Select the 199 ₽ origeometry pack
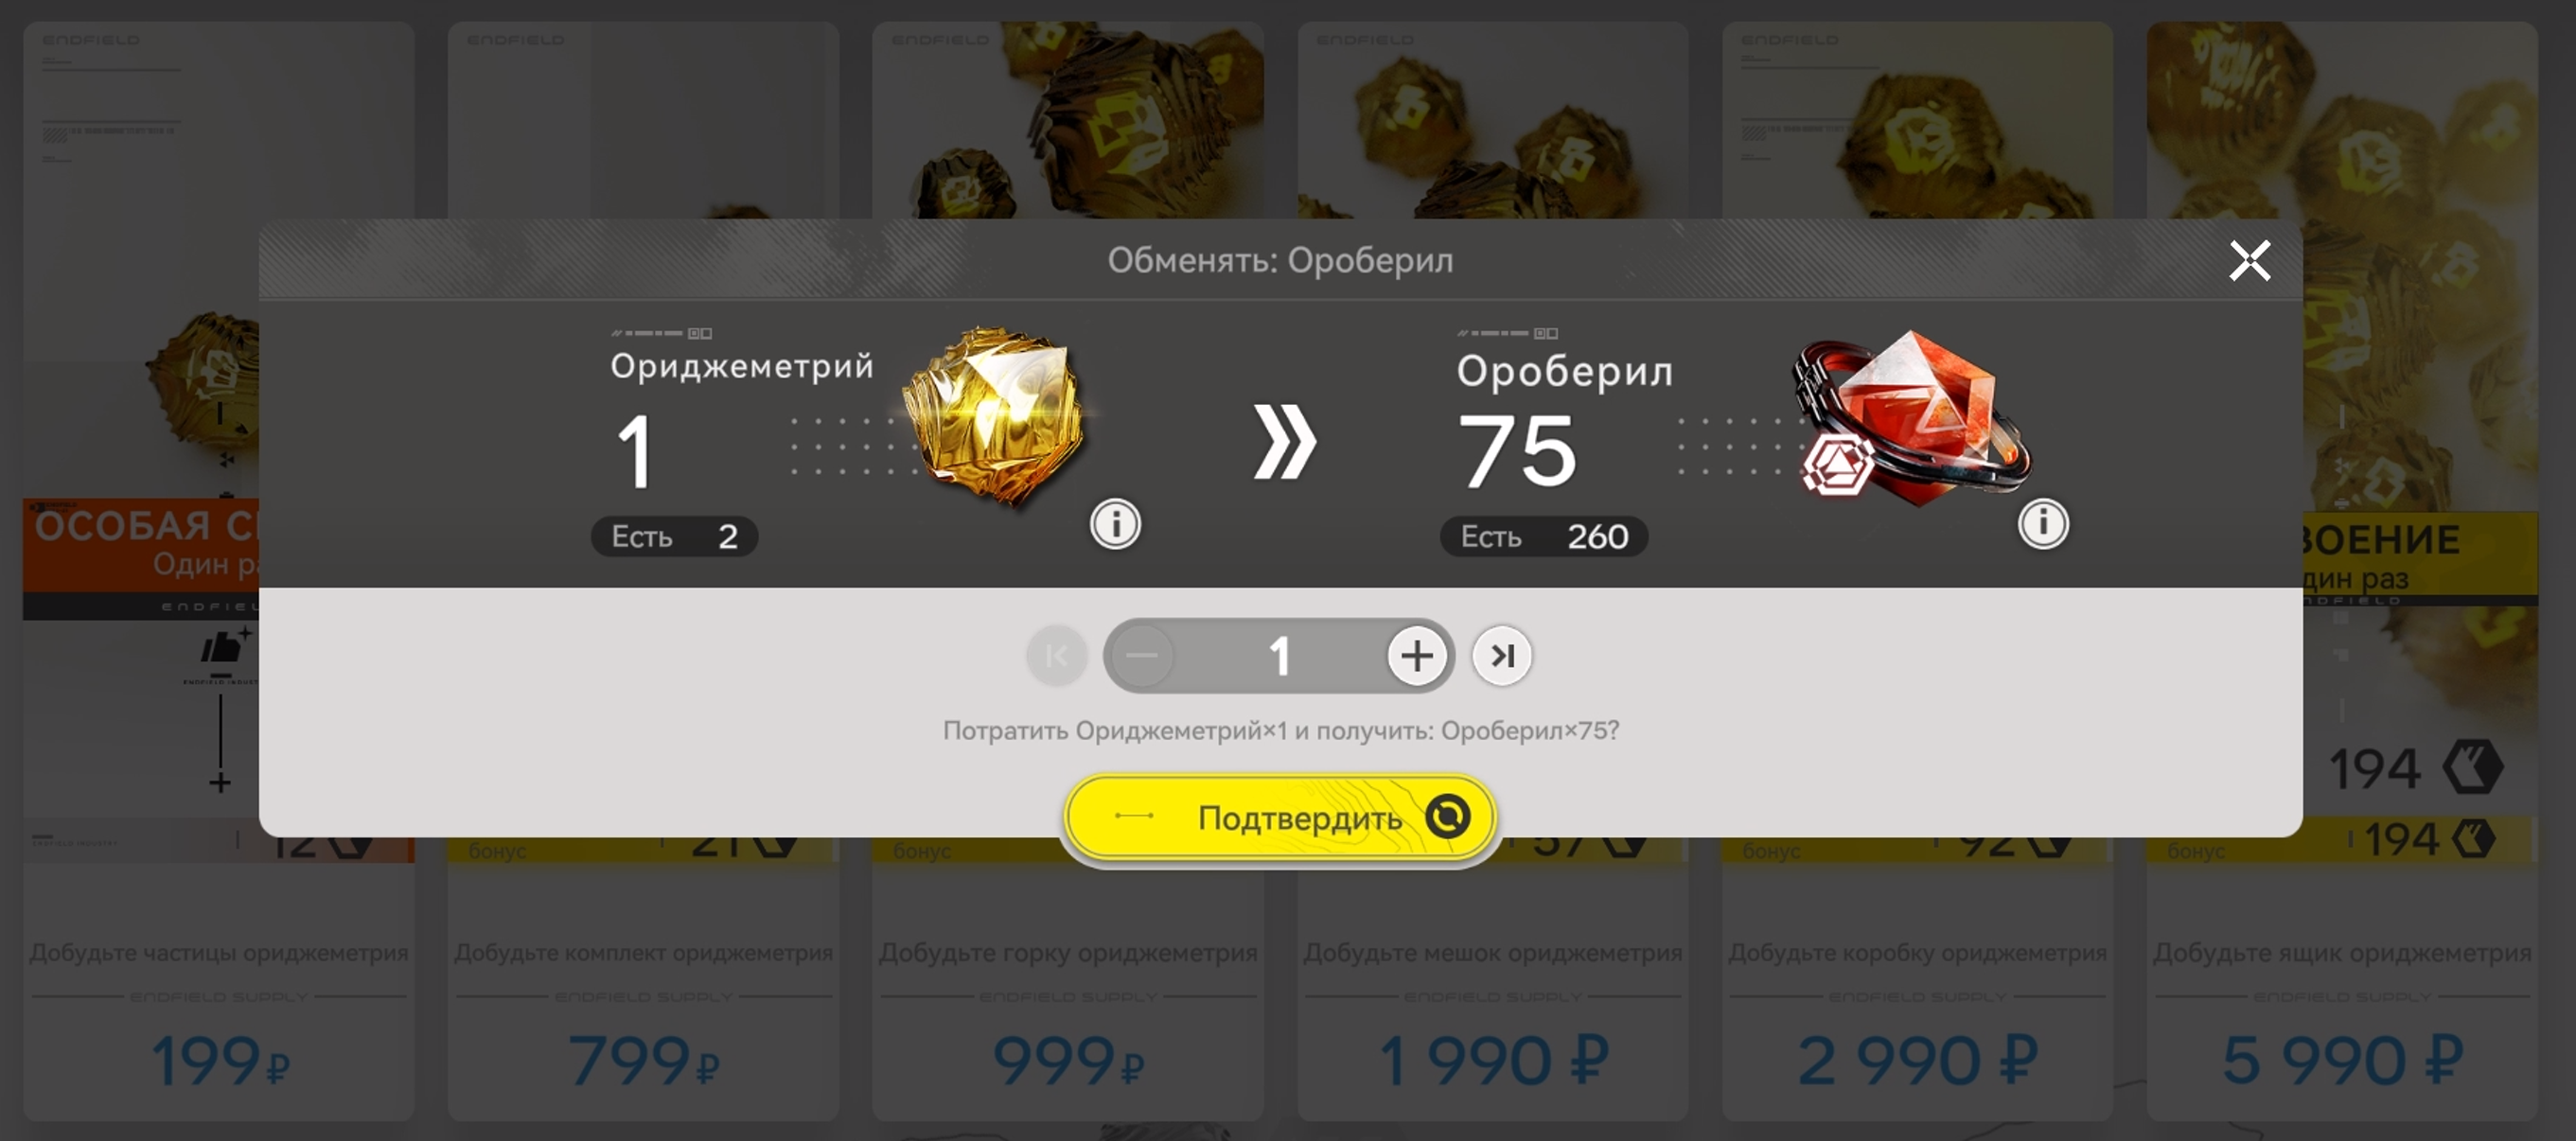Viewport: 2576px width, 1141px height. click(x=219, y=1060)
